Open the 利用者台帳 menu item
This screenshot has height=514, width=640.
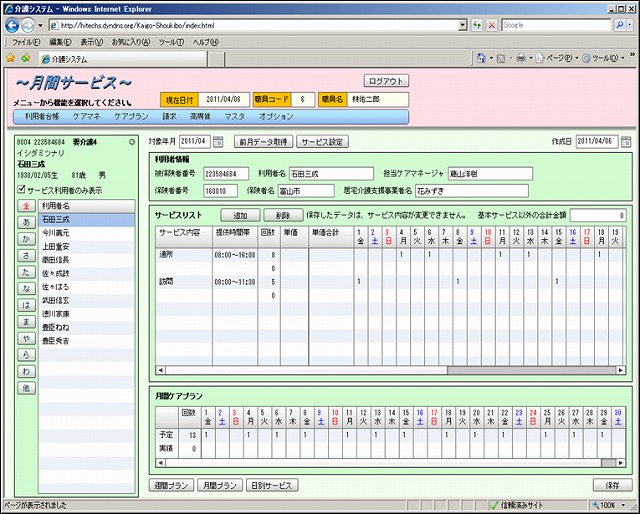click(x=42, y=117)
